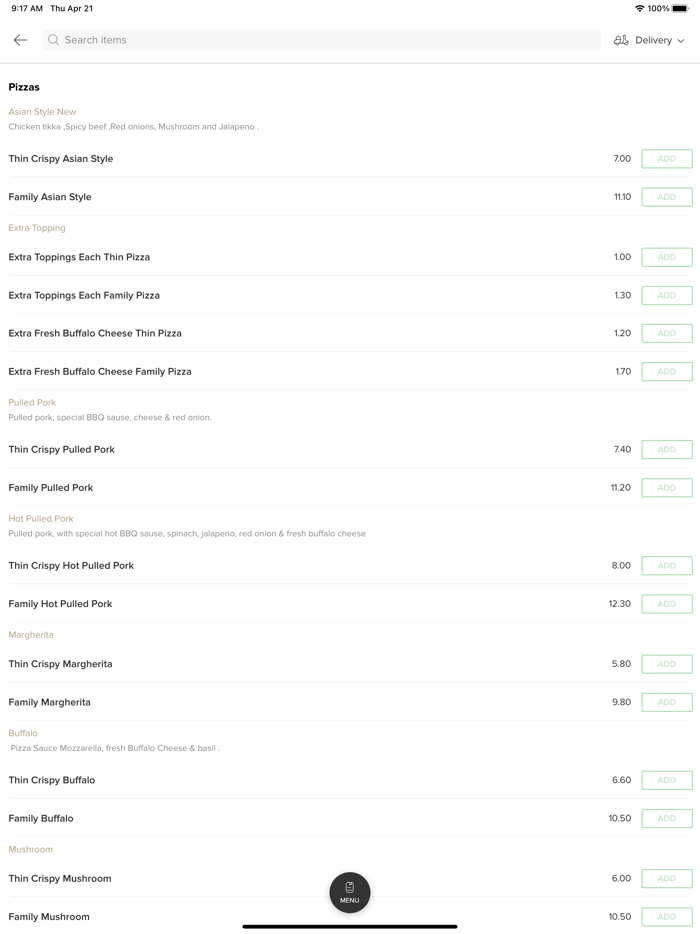The height and width of the screenshot is (934, 700).
Task: Add Thin Crispy Margherita to order
Action: point(666,664)
